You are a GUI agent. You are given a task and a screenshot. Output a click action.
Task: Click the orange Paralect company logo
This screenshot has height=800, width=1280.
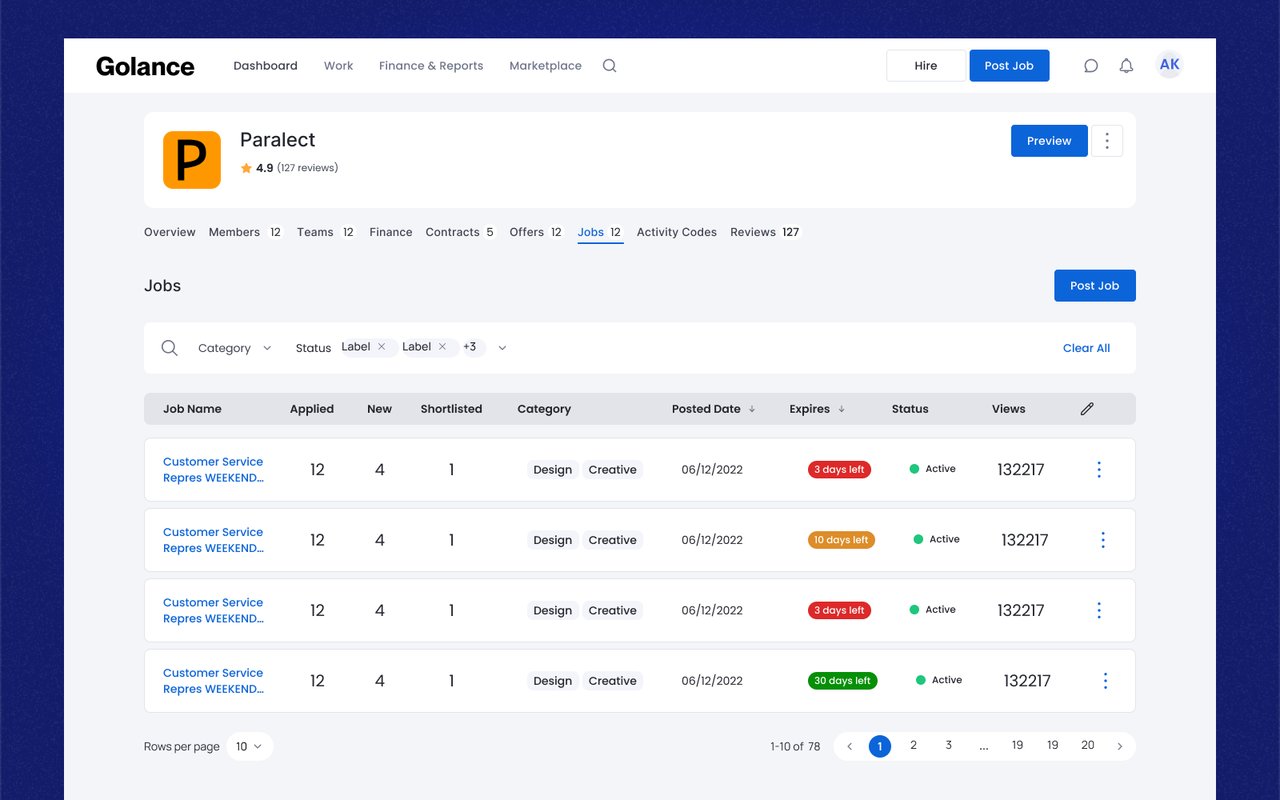pyautogui.click(x=192, y=160)
